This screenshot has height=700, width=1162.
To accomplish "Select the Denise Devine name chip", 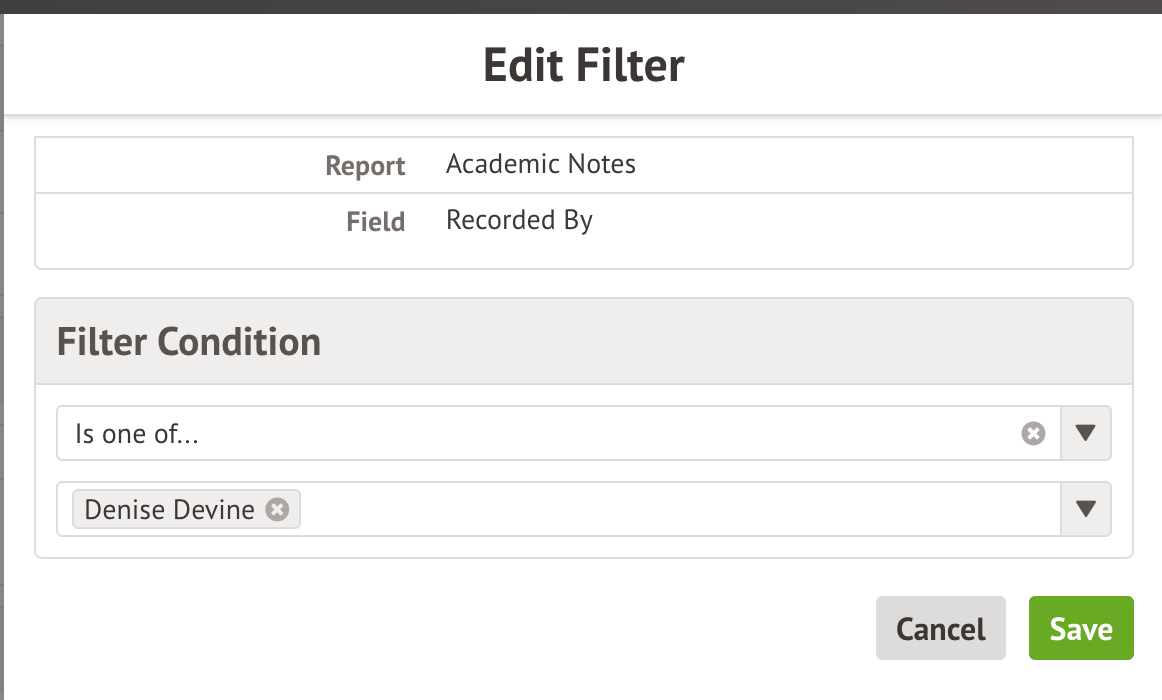I will tap(169, 510).
